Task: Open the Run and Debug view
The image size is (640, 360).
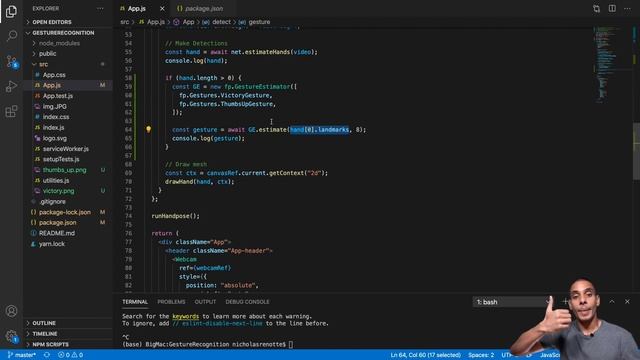Action: coord(11,86)
